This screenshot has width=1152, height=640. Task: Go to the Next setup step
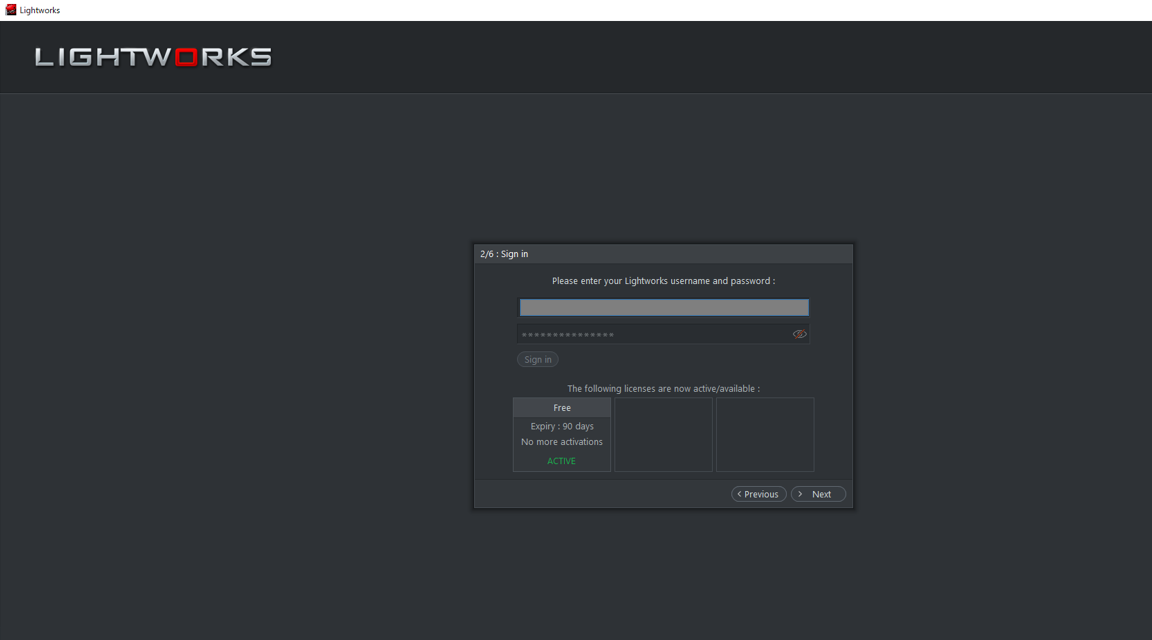pos(818,494)
